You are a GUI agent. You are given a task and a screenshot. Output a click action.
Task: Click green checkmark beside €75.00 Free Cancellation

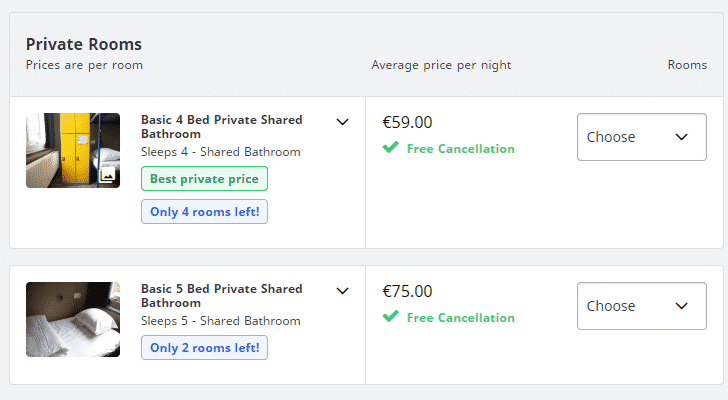coord(390,316)
